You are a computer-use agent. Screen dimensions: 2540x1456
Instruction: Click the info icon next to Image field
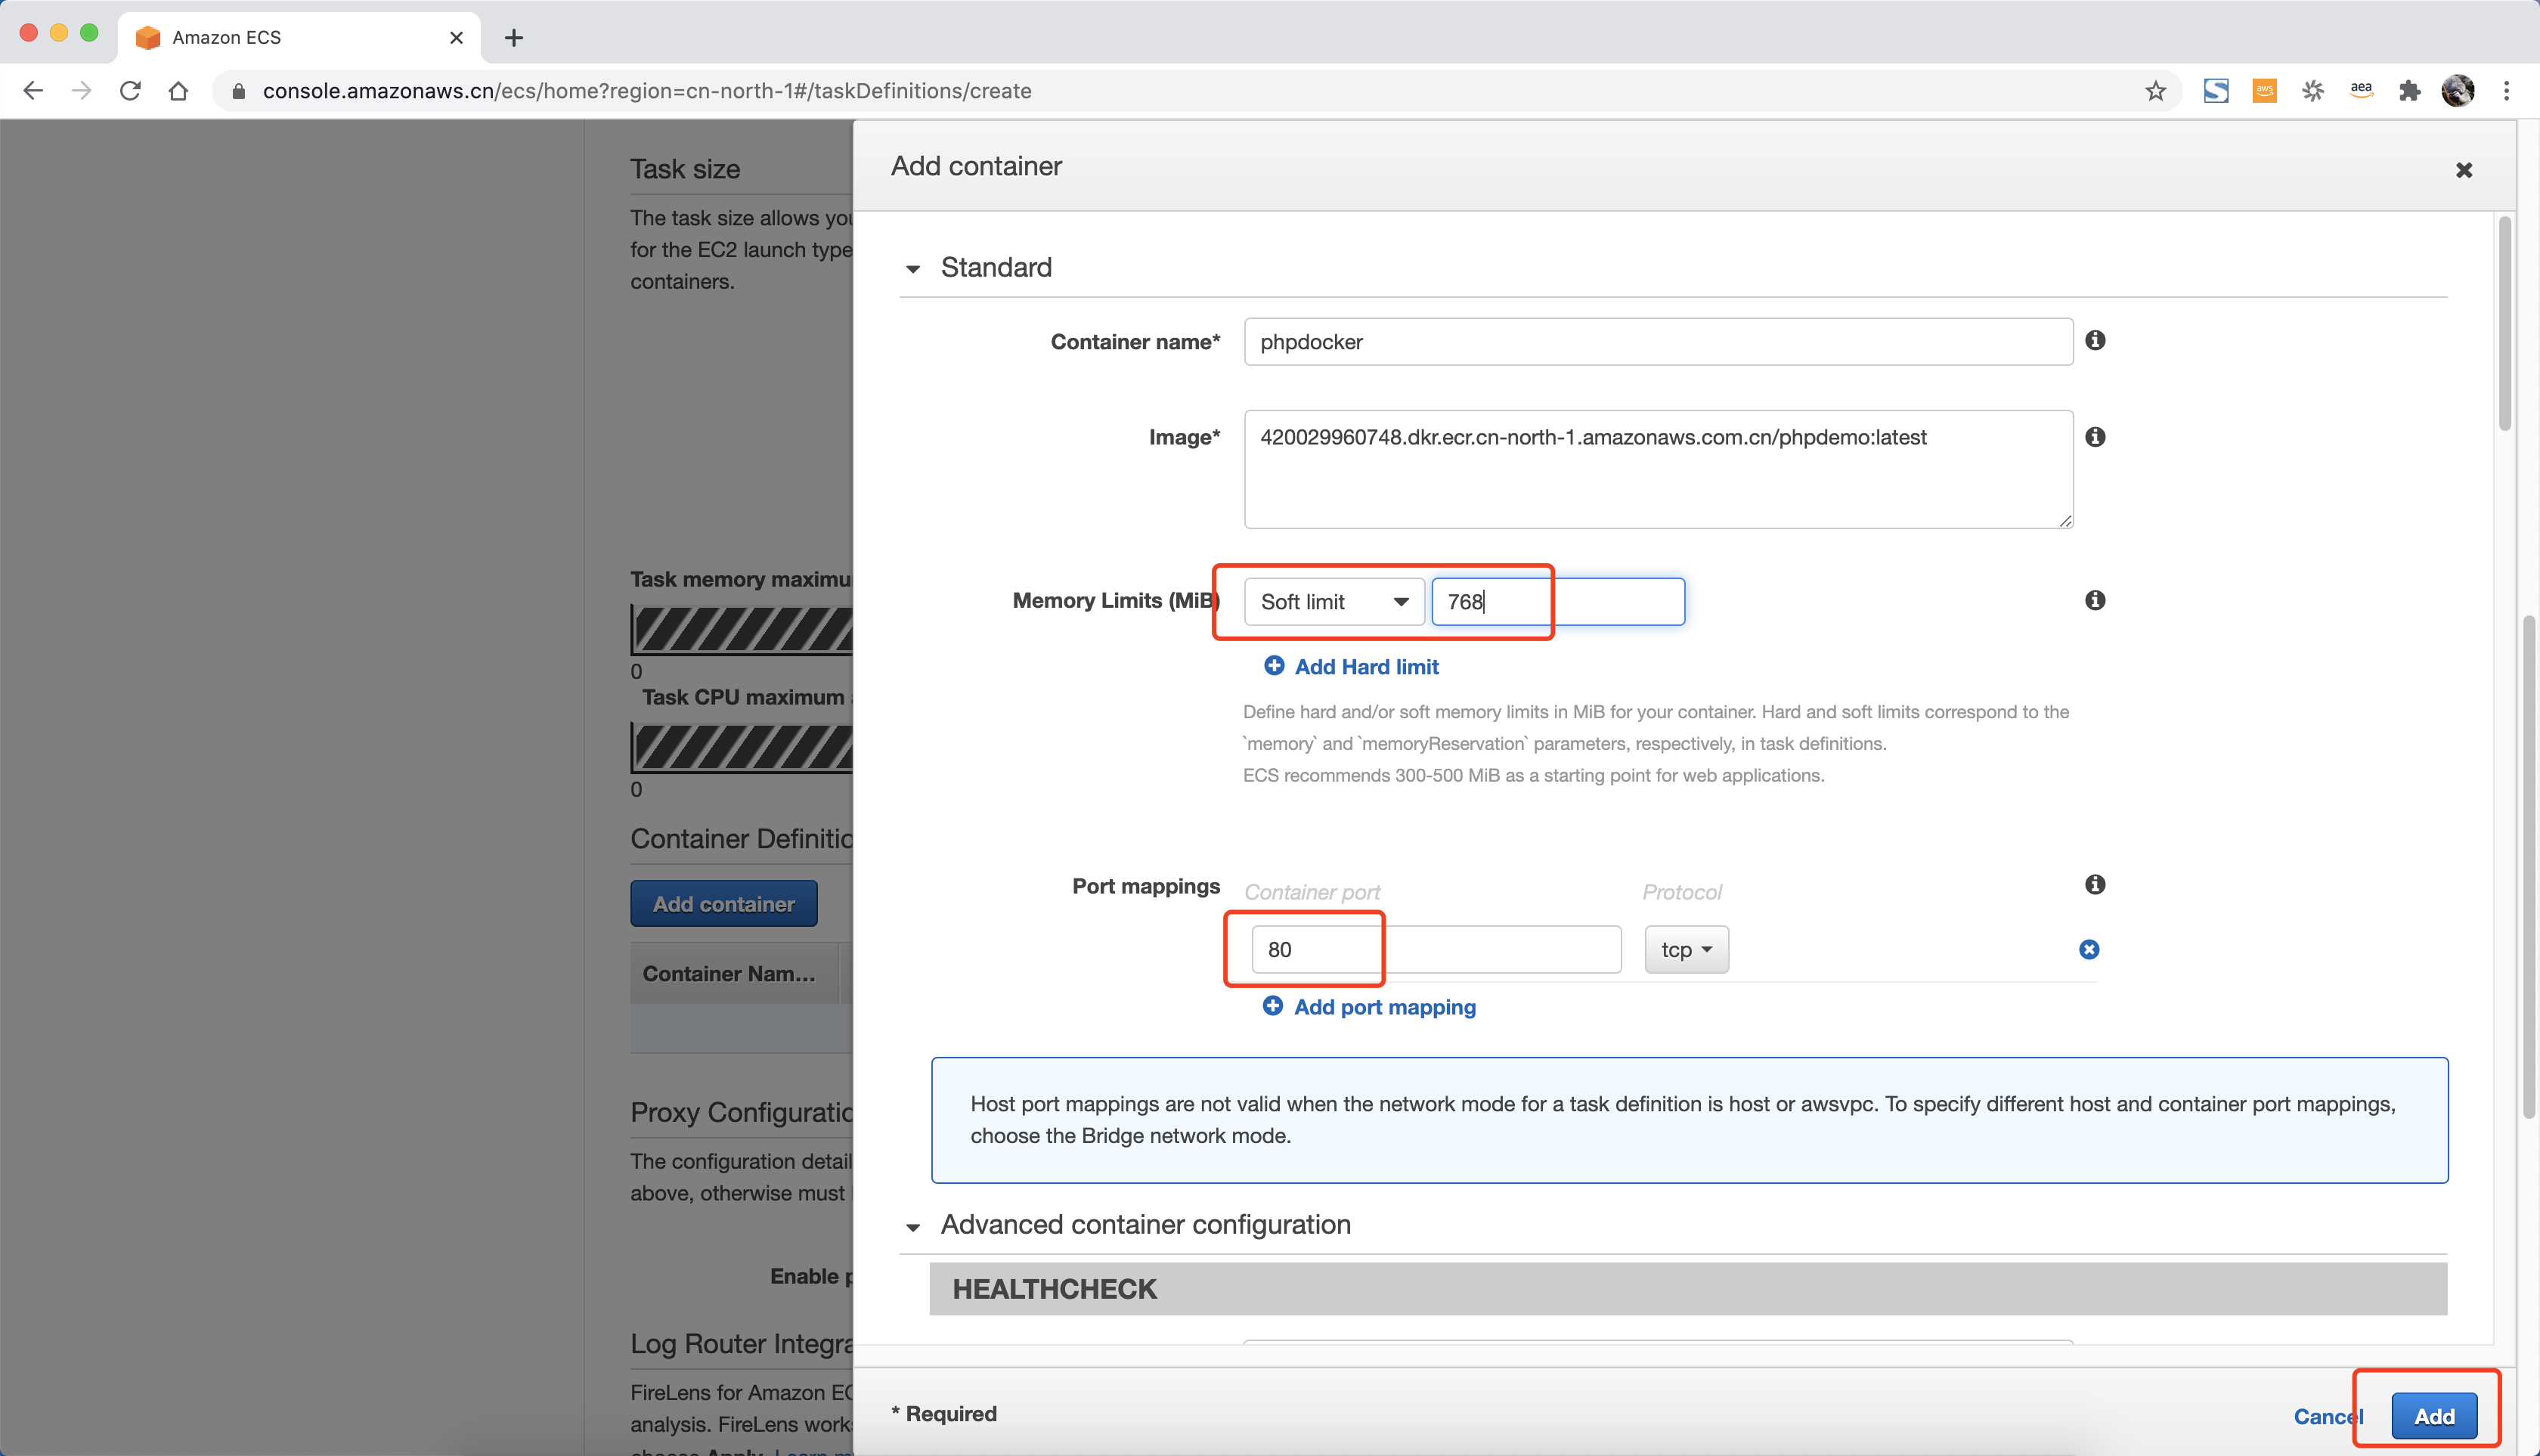click(2095, 434)
